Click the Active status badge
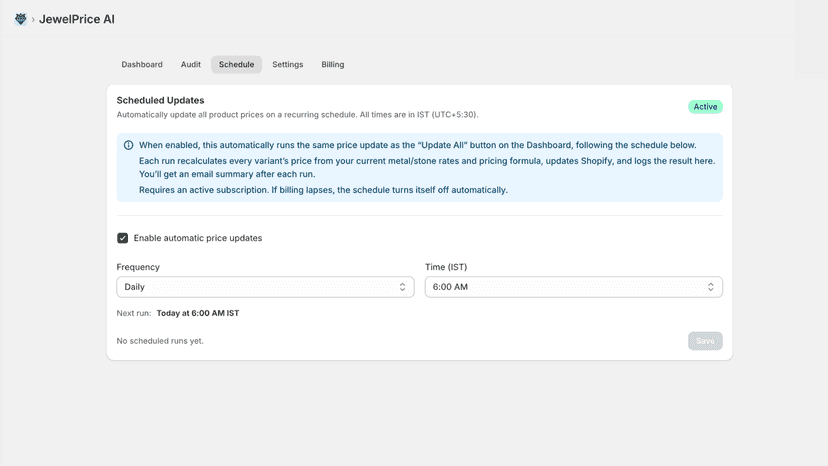Viewport: 828px width, 466px height. [705, 107]
